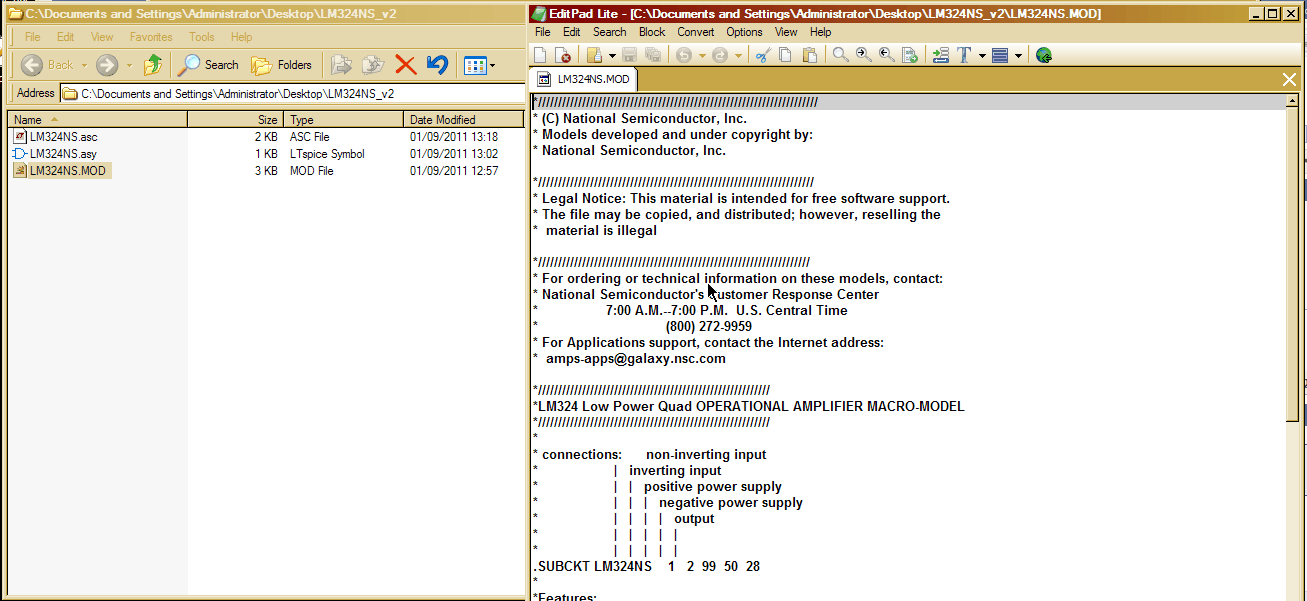
Task: Click the Forward arrow in Explorer
Action: pos(106,65)
